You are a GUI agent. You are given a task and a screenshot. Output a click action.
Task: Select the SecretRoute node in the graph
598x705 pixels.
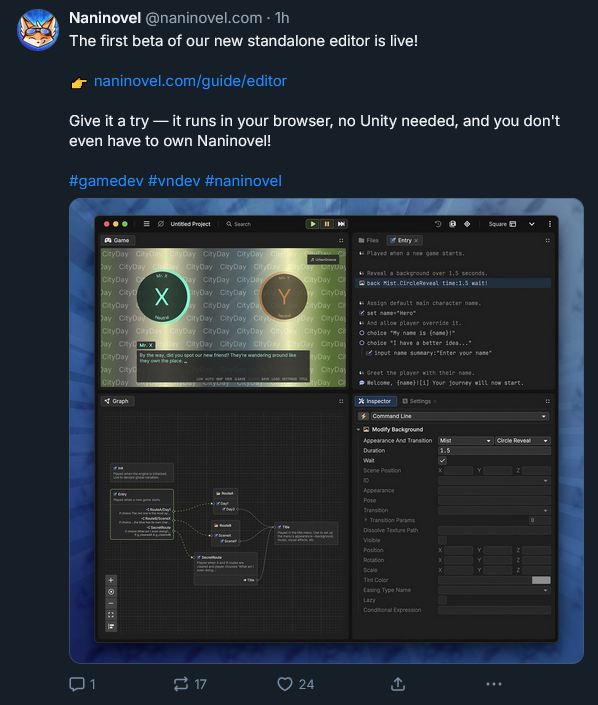226,569
